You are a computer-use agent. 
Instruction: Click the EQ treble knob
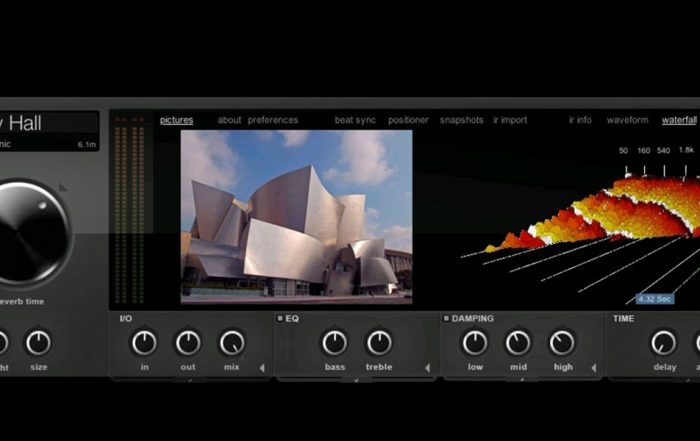pos(379,343)
